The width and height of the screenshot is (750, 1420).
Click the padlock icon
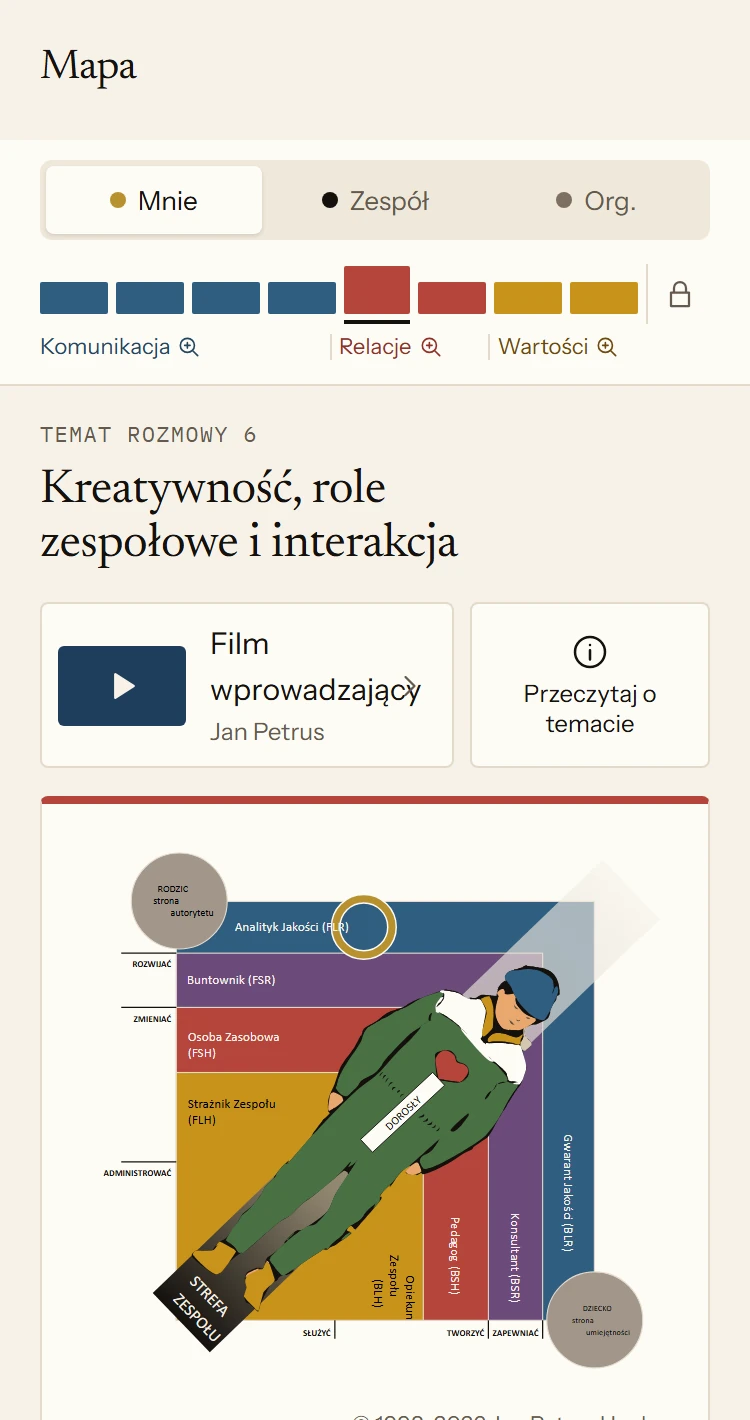click(x=680, y=295)
